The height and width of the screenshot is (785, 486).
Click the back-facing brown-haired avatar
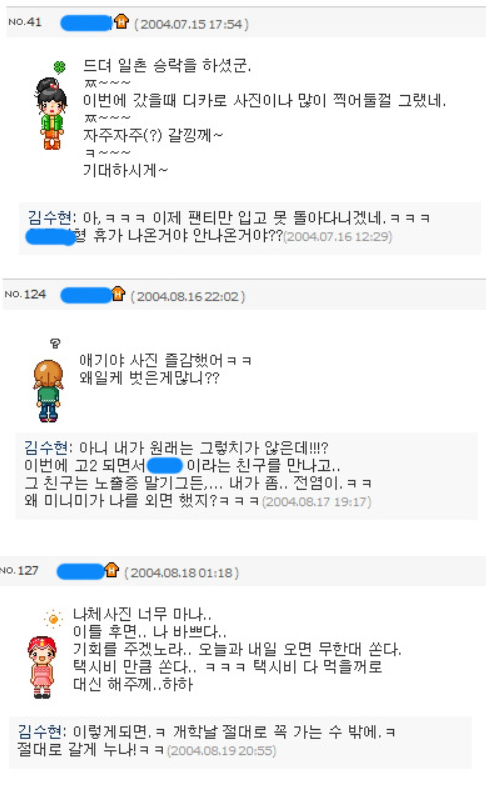tap(49, 391)
